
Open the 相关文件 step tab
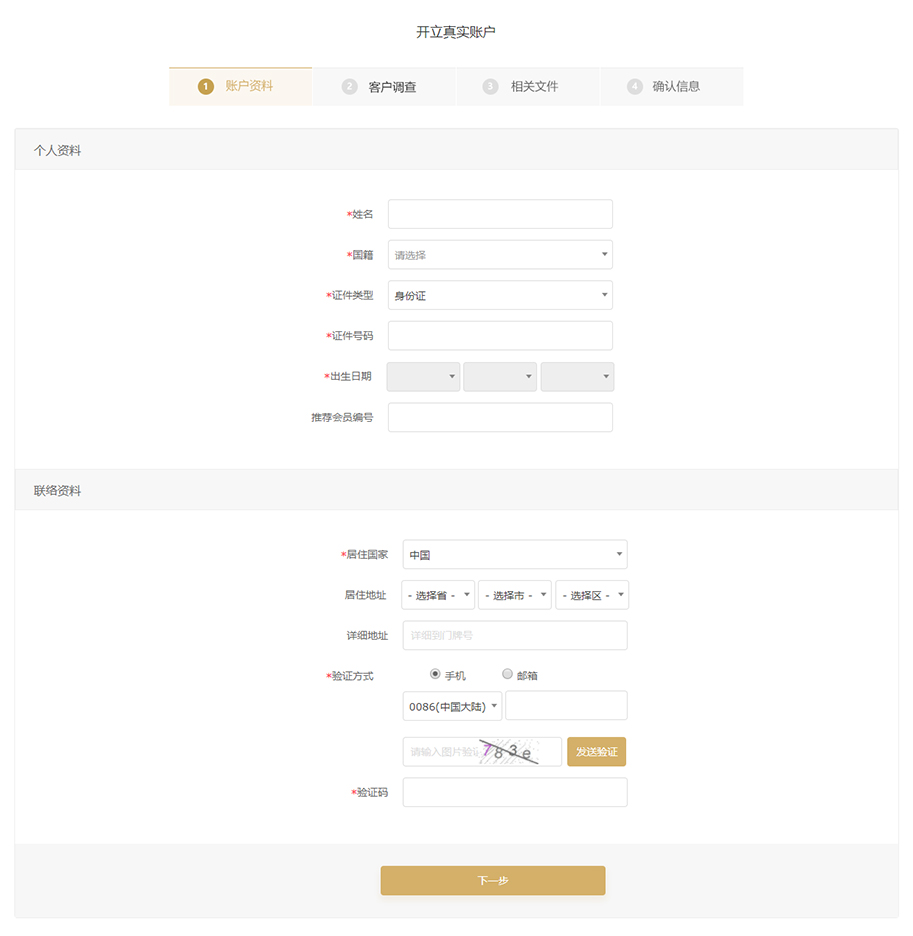pos(527,87)
